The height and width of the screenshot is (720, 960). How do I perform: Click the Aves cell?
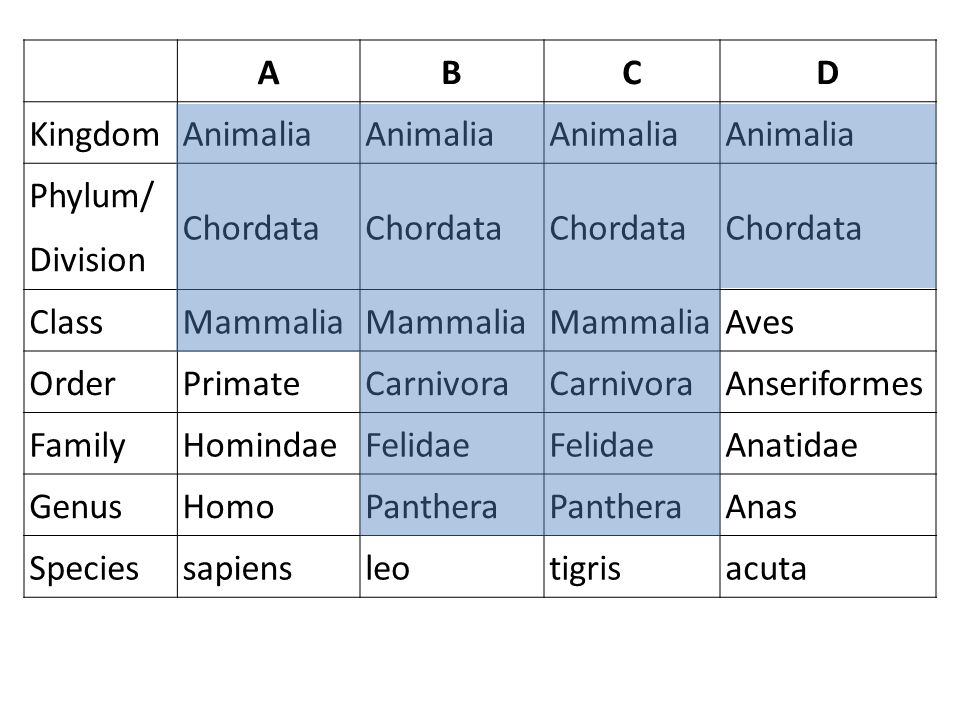[828, 320]
